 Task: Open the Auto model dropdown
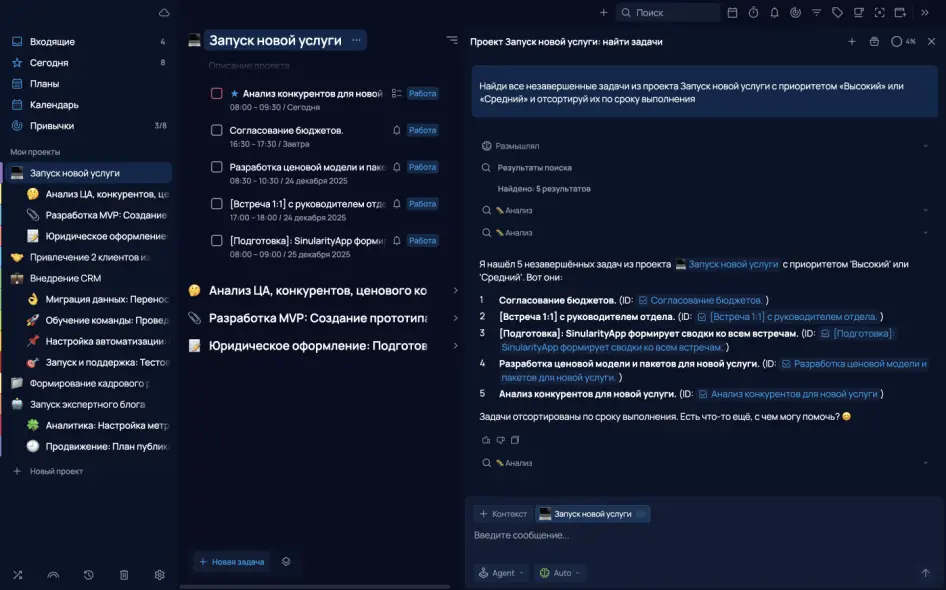tap(560, 573)
